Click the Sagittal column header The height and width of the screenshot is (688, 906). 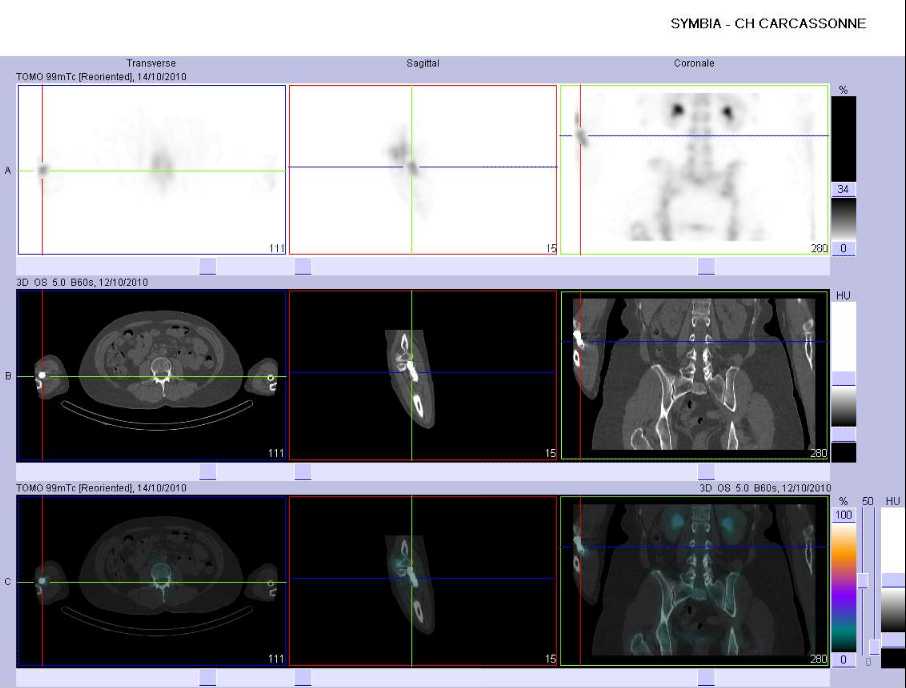[422, 63]
